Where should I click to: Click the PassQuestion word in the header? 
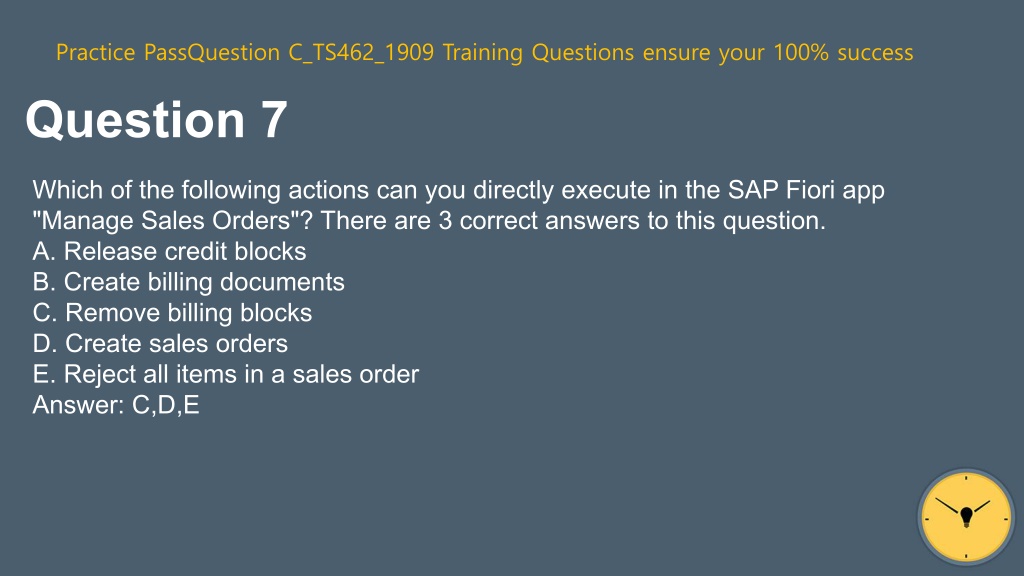coord(212,52)
